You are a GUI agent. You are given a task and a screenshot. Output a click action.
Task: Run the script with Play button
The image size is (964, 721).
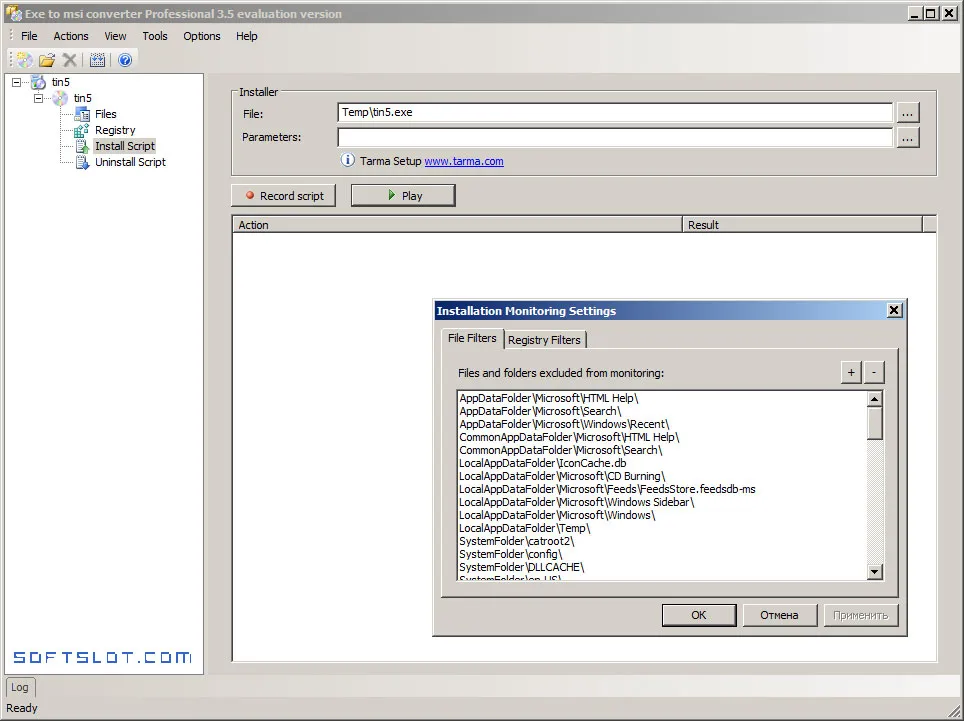click(x=403, y=195)
